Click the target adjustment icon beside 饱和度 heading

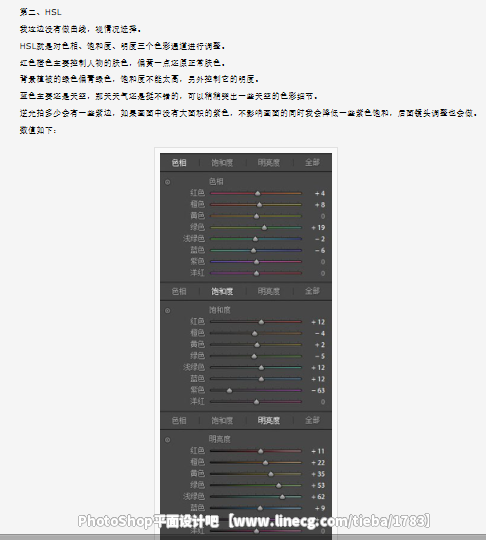point(167,311)
